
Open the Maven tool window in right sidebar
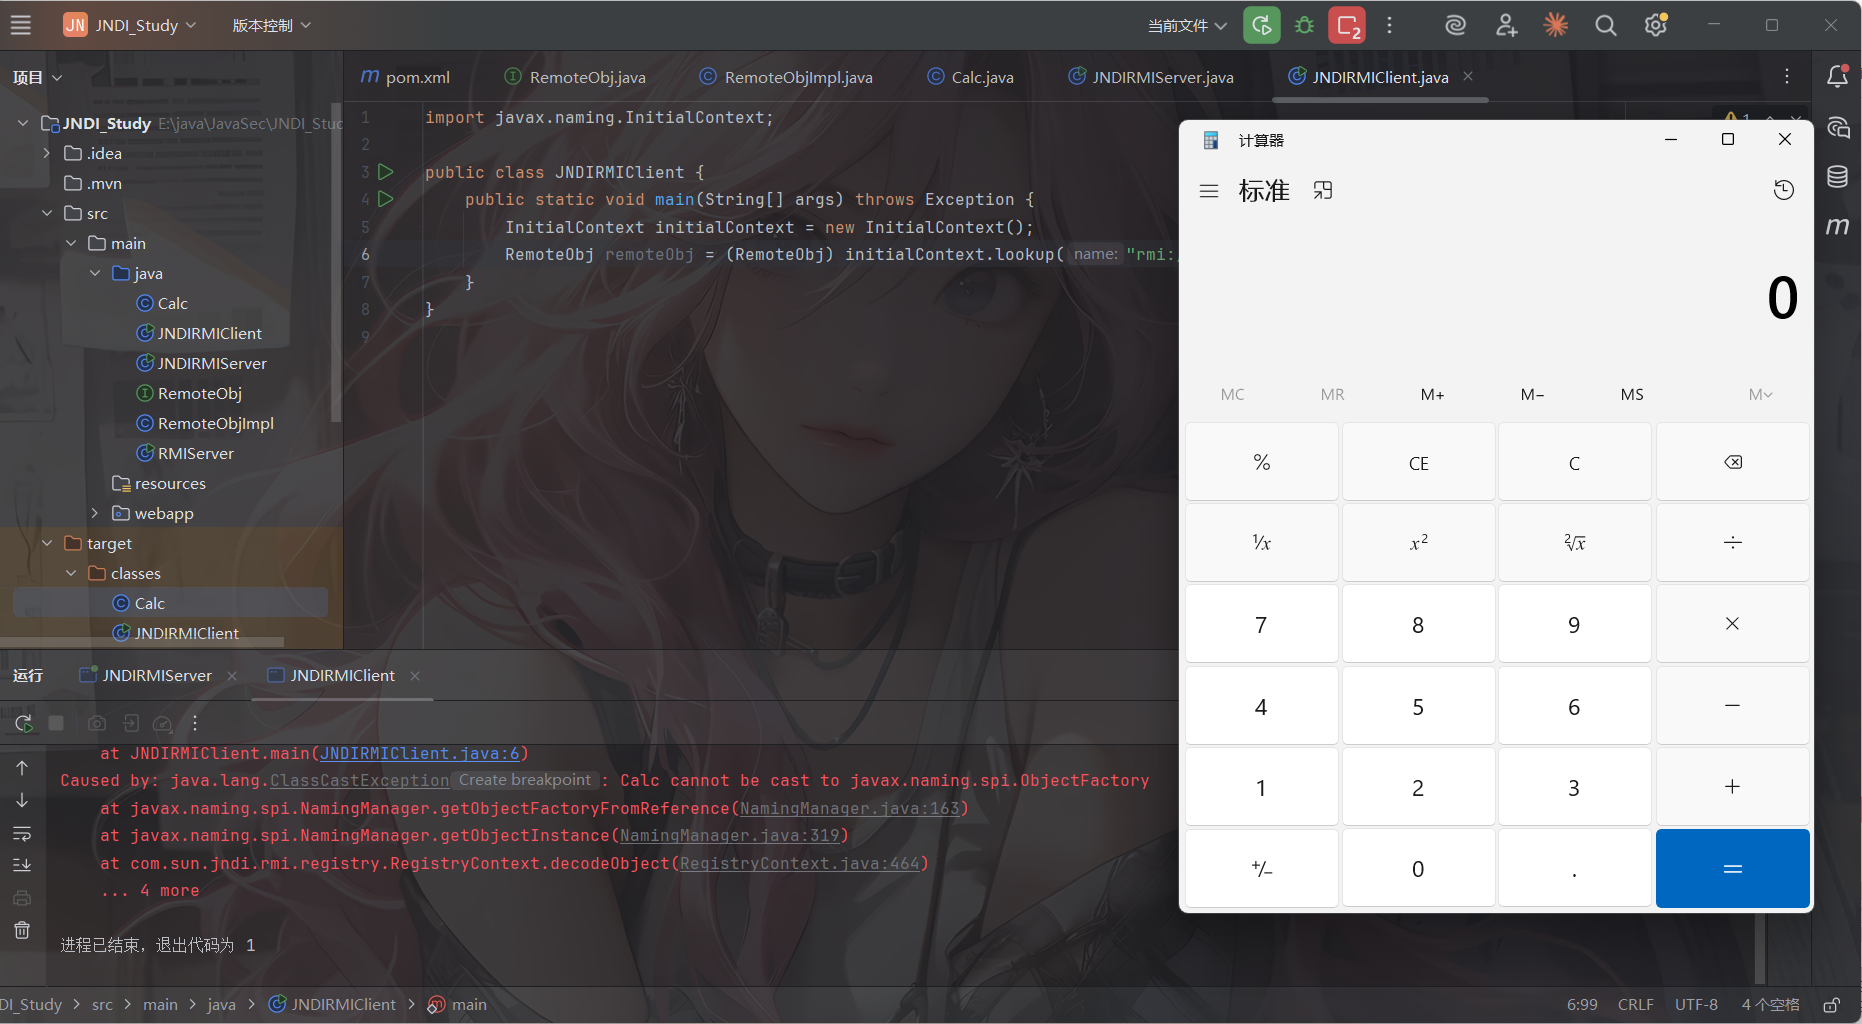(x=1837, y=226)
